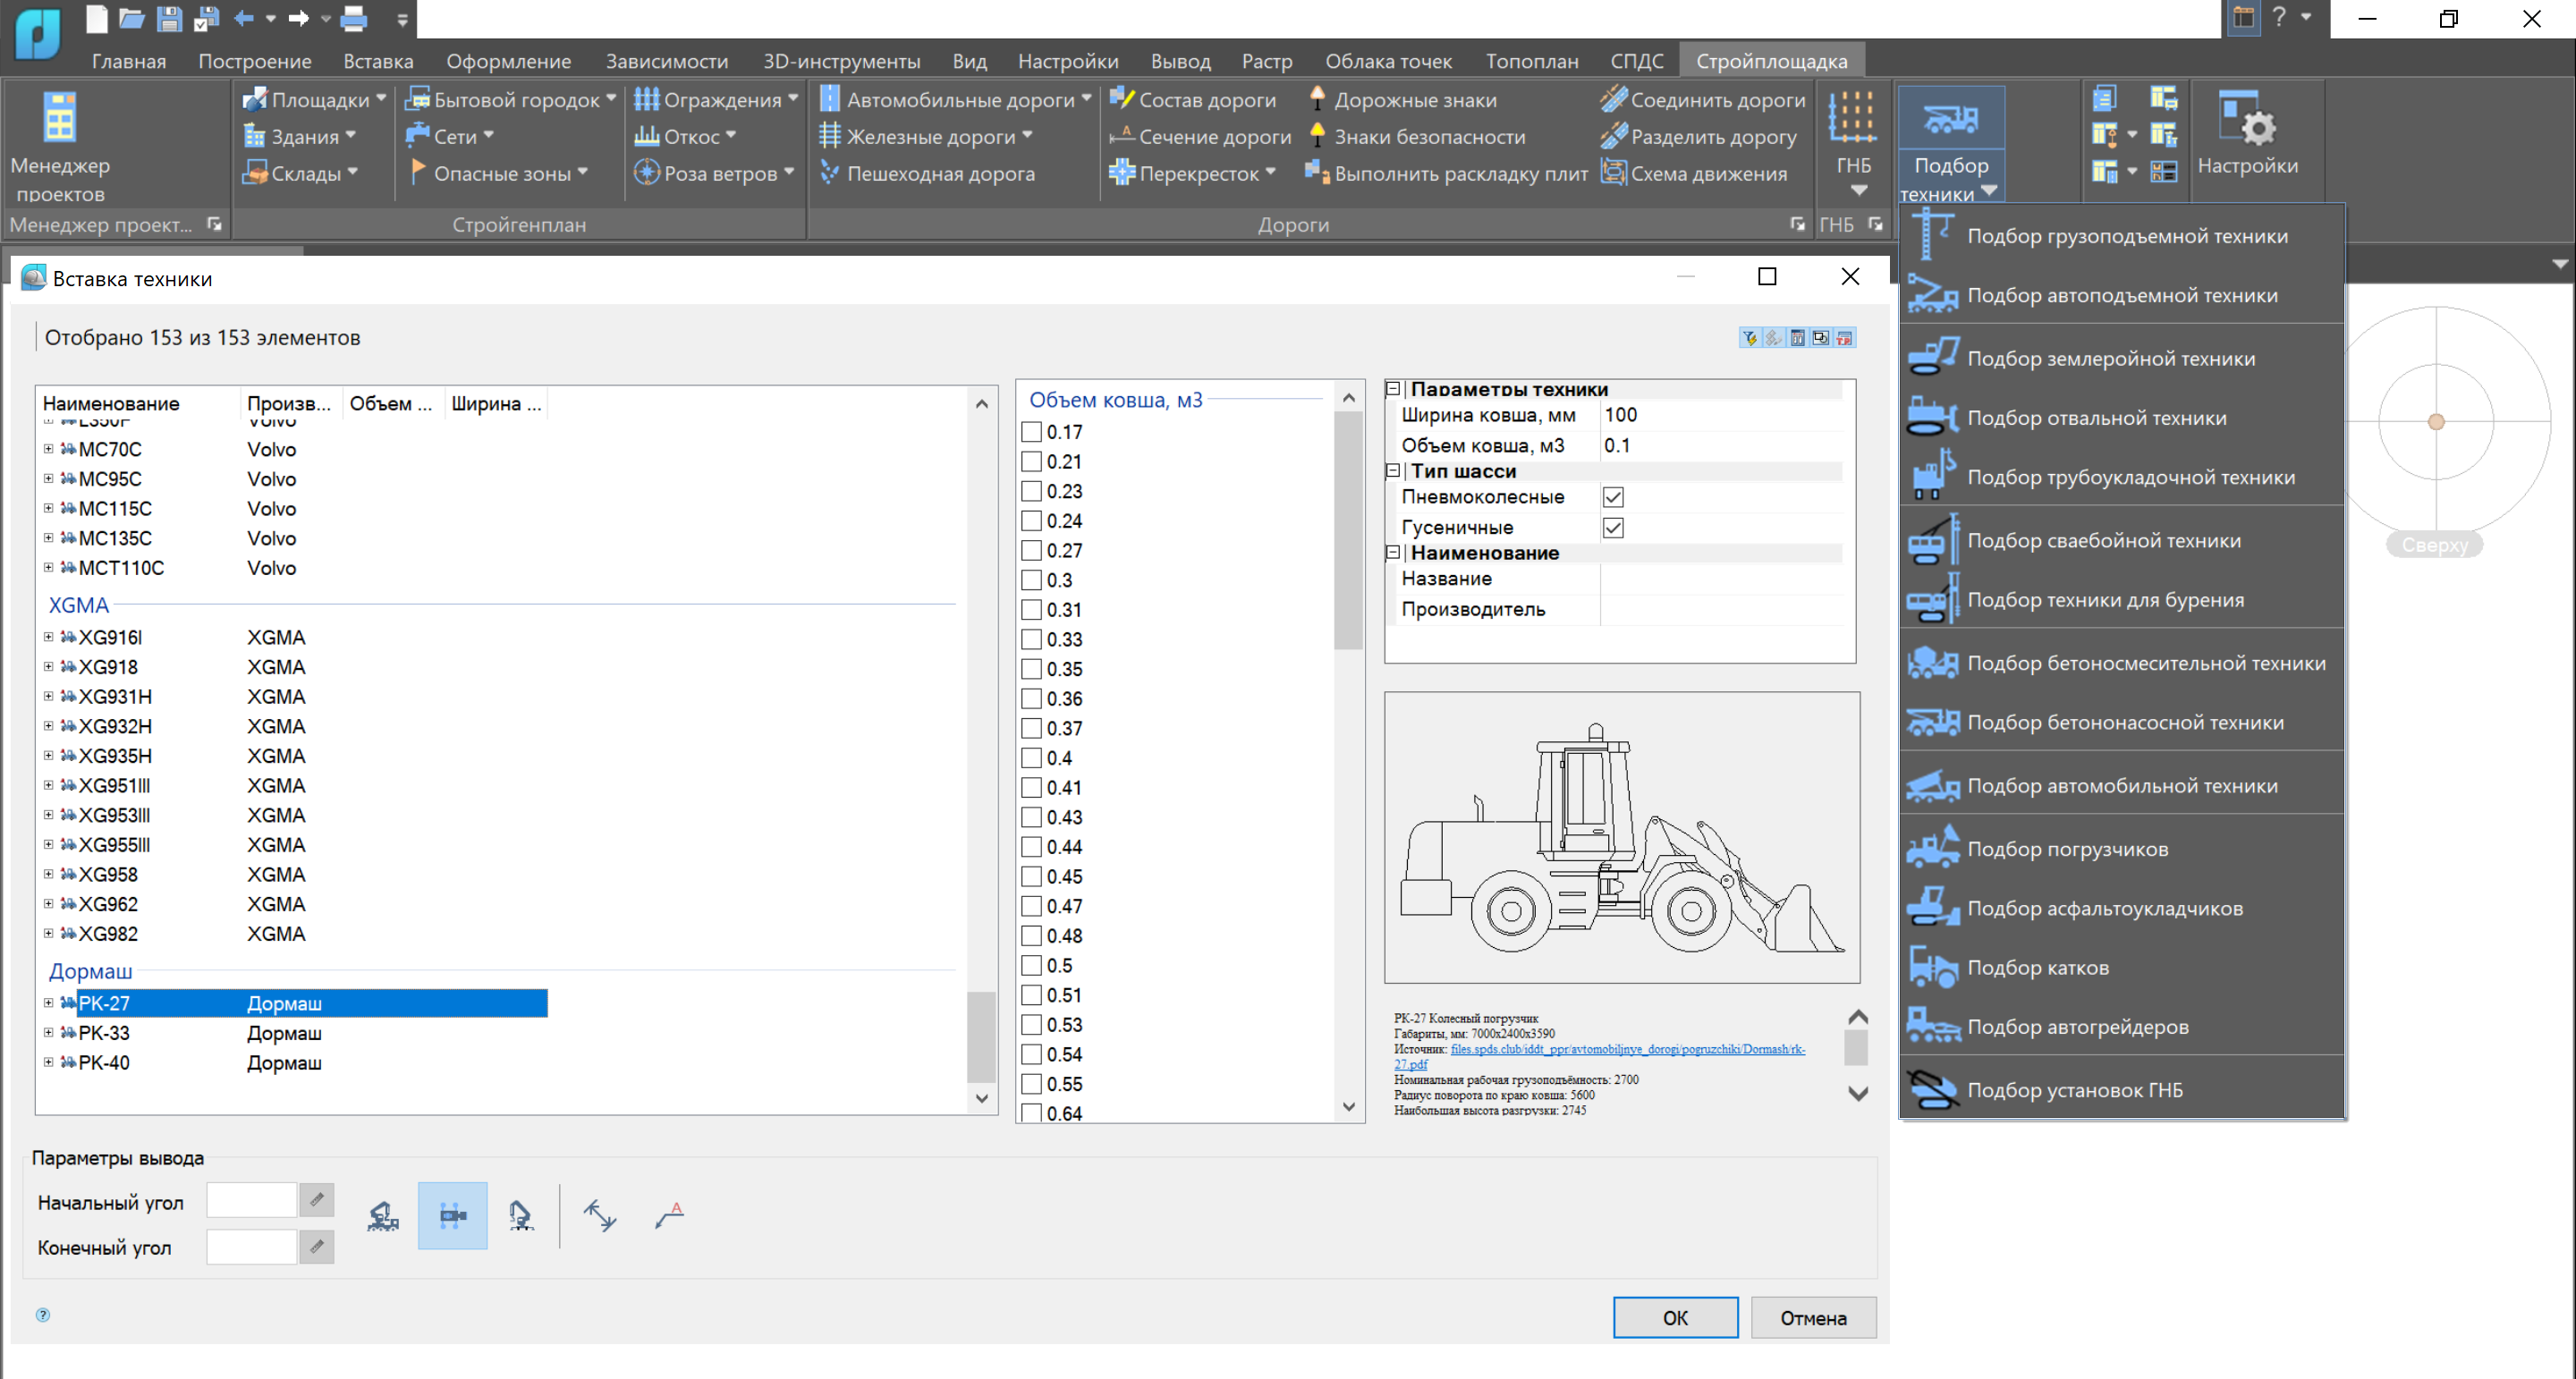The height and width of the screenshot is (1379, 2576).
Task: Open Менеджер проектов
Action: click(x=60, y=145)
